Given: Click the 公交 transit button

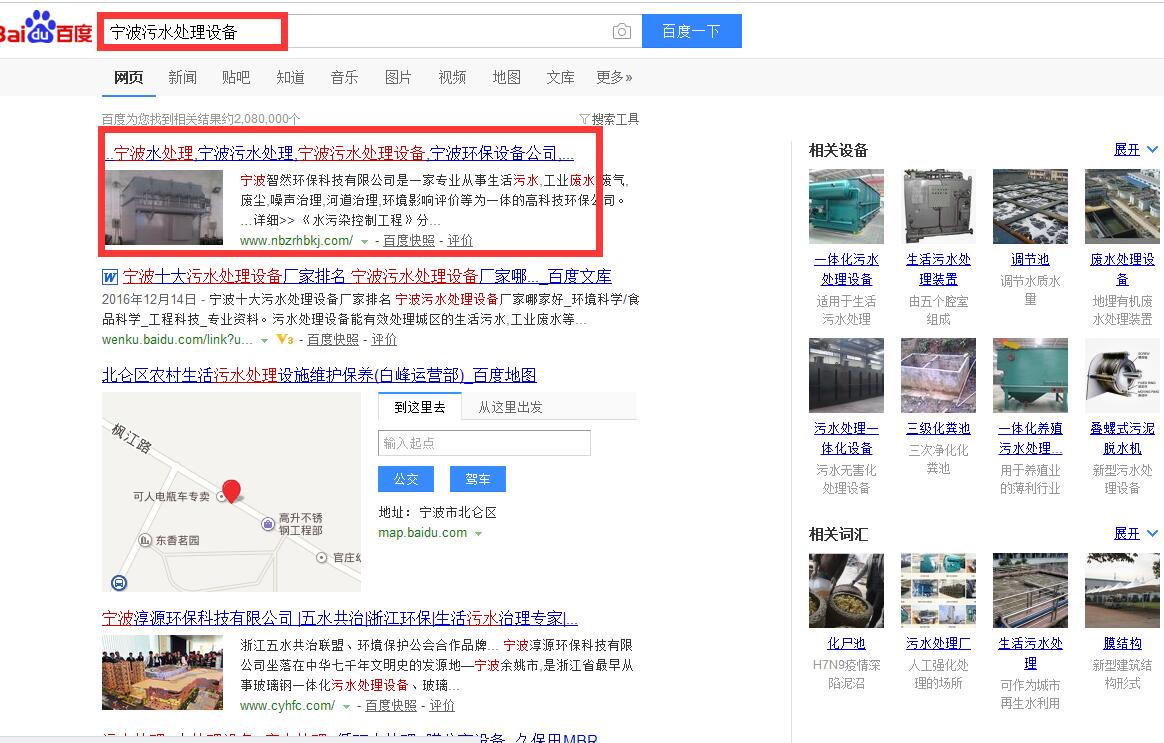Looking at the screenshot, I should click(406, 479).
